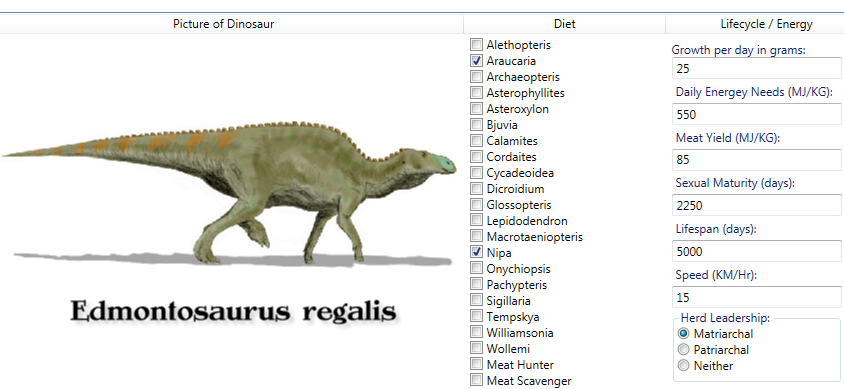
Task: Select the Neither herd leadership option
Action: (684, 365)
